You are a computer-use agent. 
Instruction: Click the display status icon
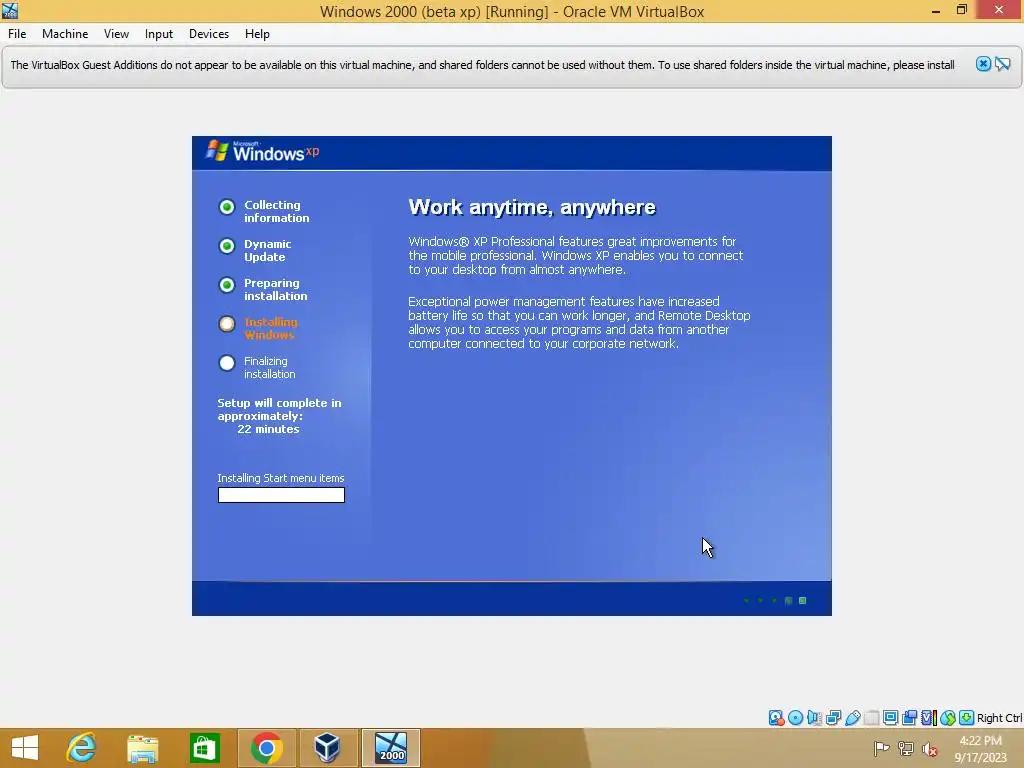click(x=890, y=718)
